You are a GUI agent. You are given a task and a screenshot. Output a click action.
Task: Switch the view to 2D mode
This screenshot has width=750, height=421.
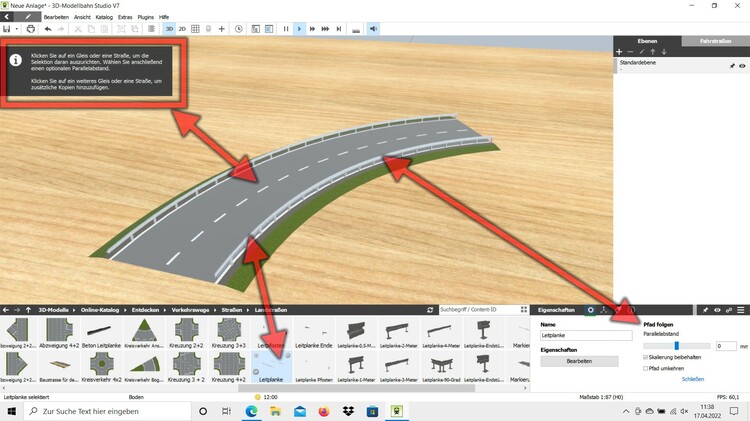pos(182,29)
